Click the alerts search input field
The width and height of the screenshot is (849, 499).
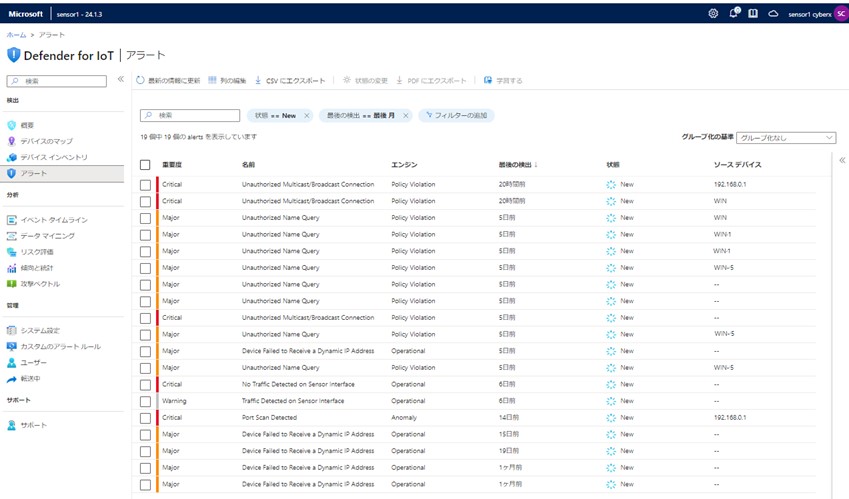tap(190, 115)
